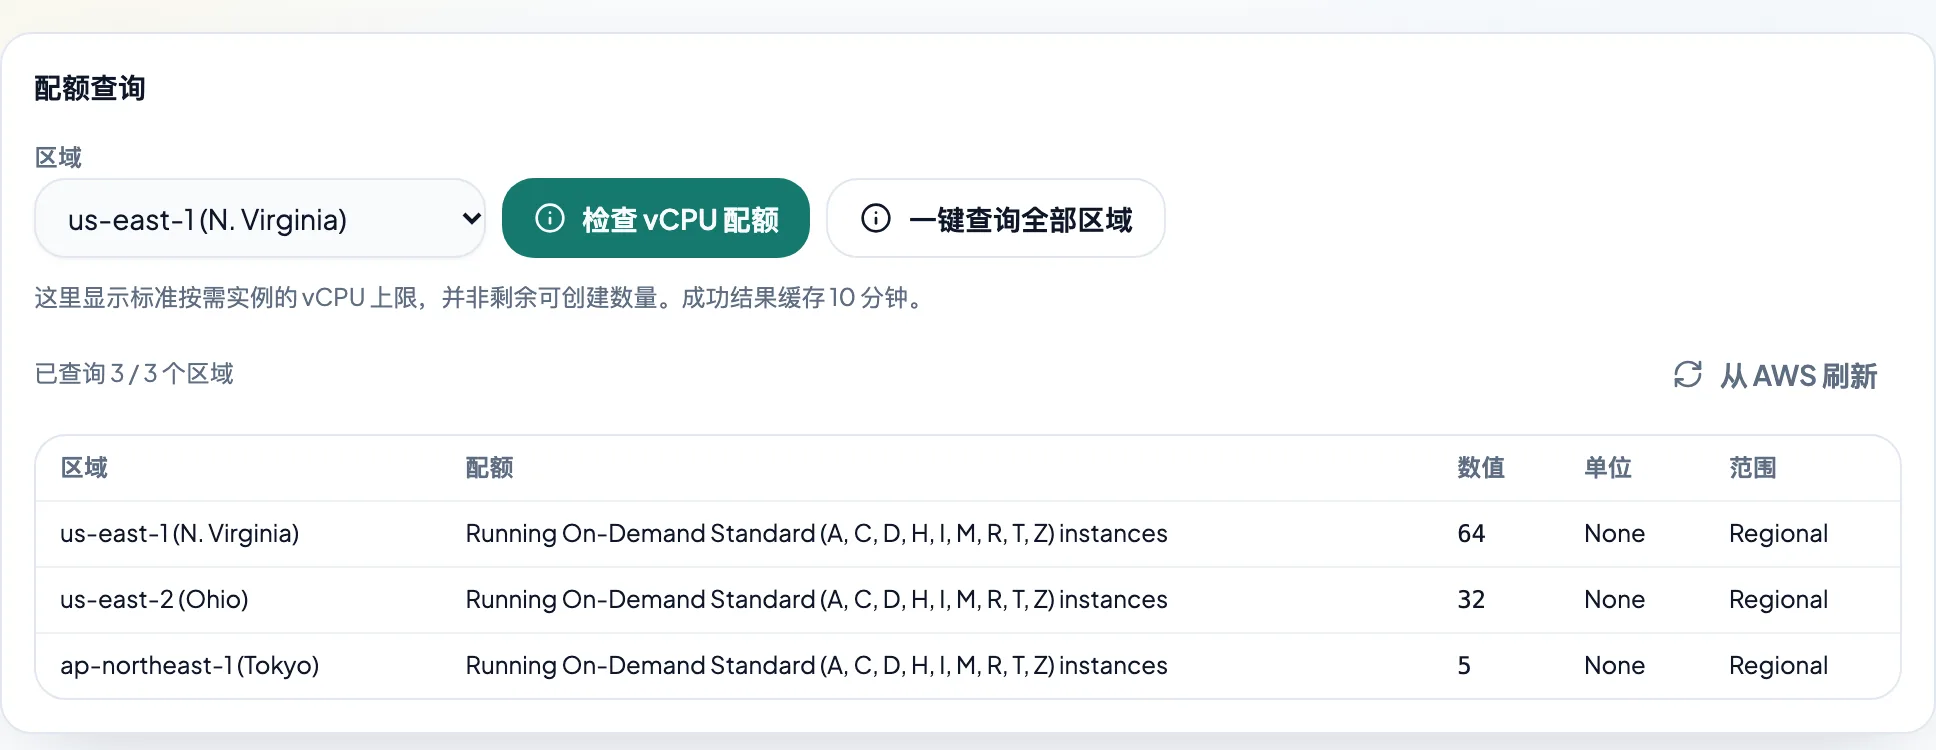Select the us-east-1 (N. Virginia) table cell

(x=180, y=533)
